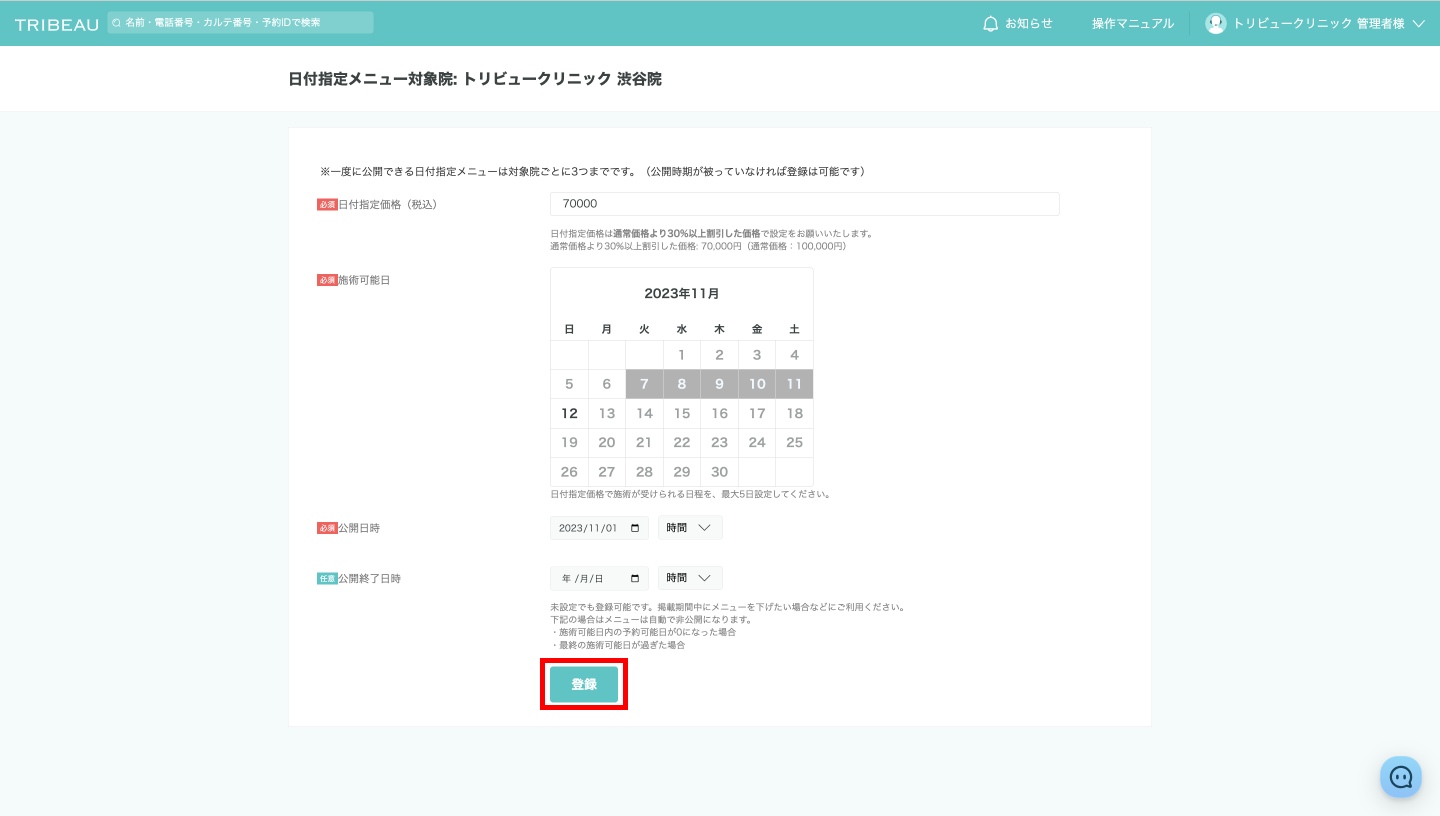Viewport: 1440px width, 816px height.
Task: Click the 公開終了日時 date field
Action: (599, 578)
